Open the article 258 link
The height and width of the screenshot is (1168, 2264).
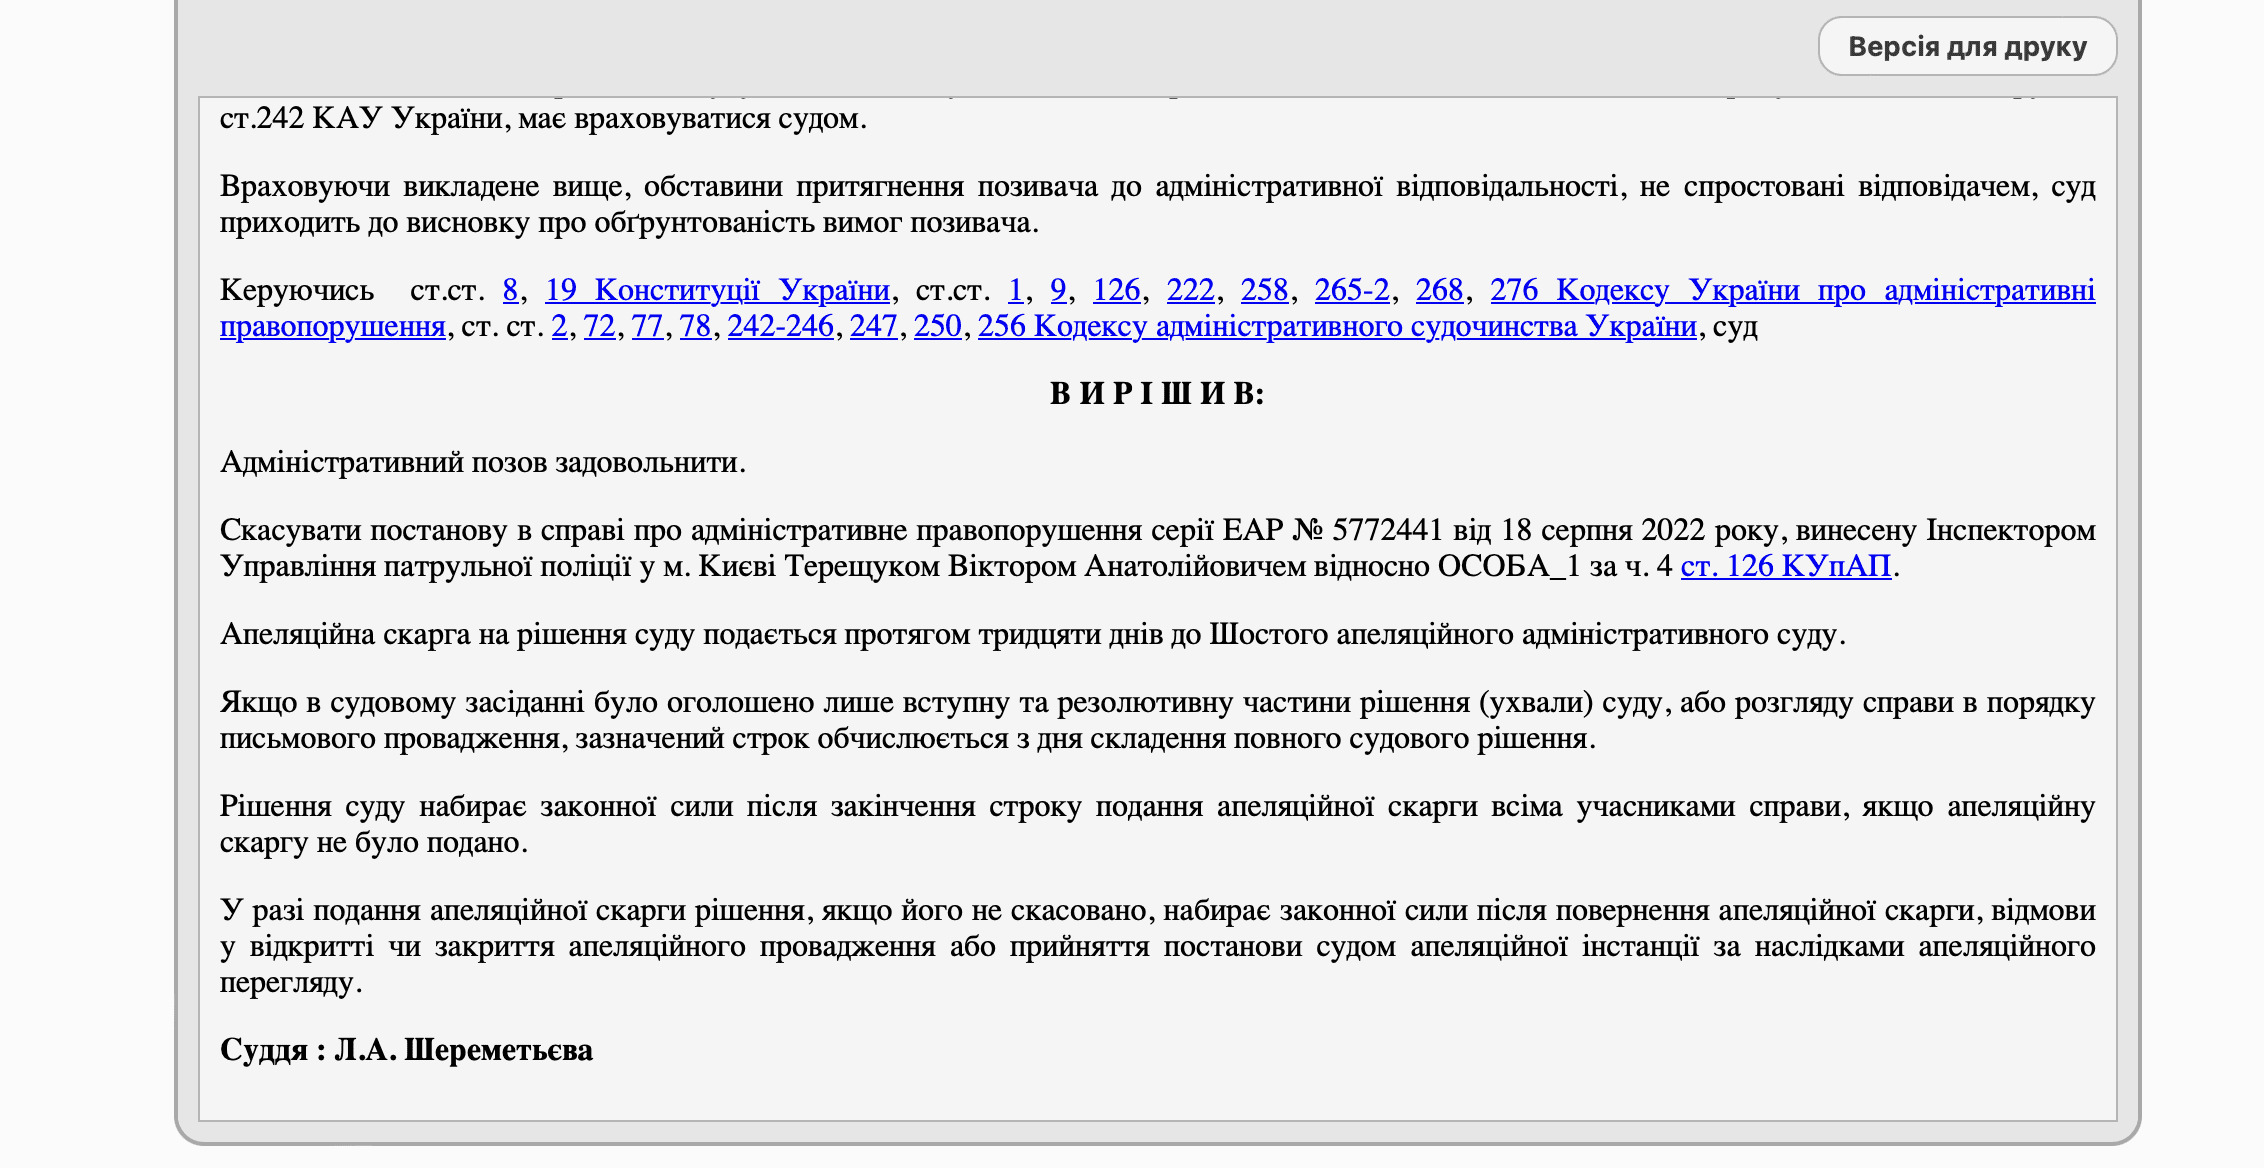tap(1264, 290)
